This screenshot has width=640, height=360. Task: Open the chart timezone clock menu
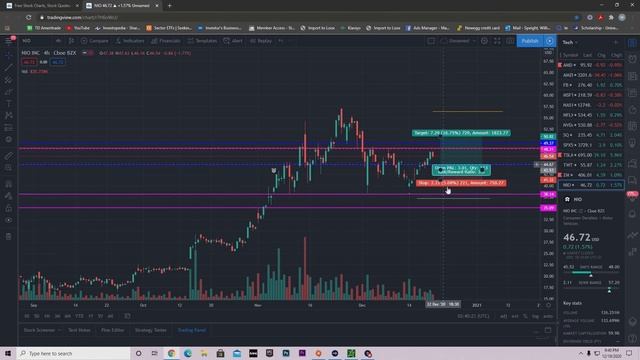coord(473,316)
